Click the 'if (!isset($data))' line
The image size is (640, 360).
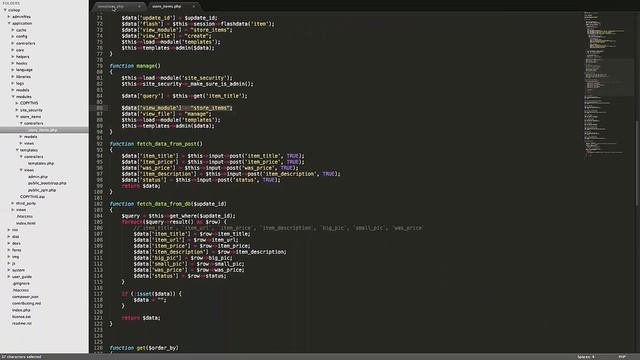[x=151, y=293]
